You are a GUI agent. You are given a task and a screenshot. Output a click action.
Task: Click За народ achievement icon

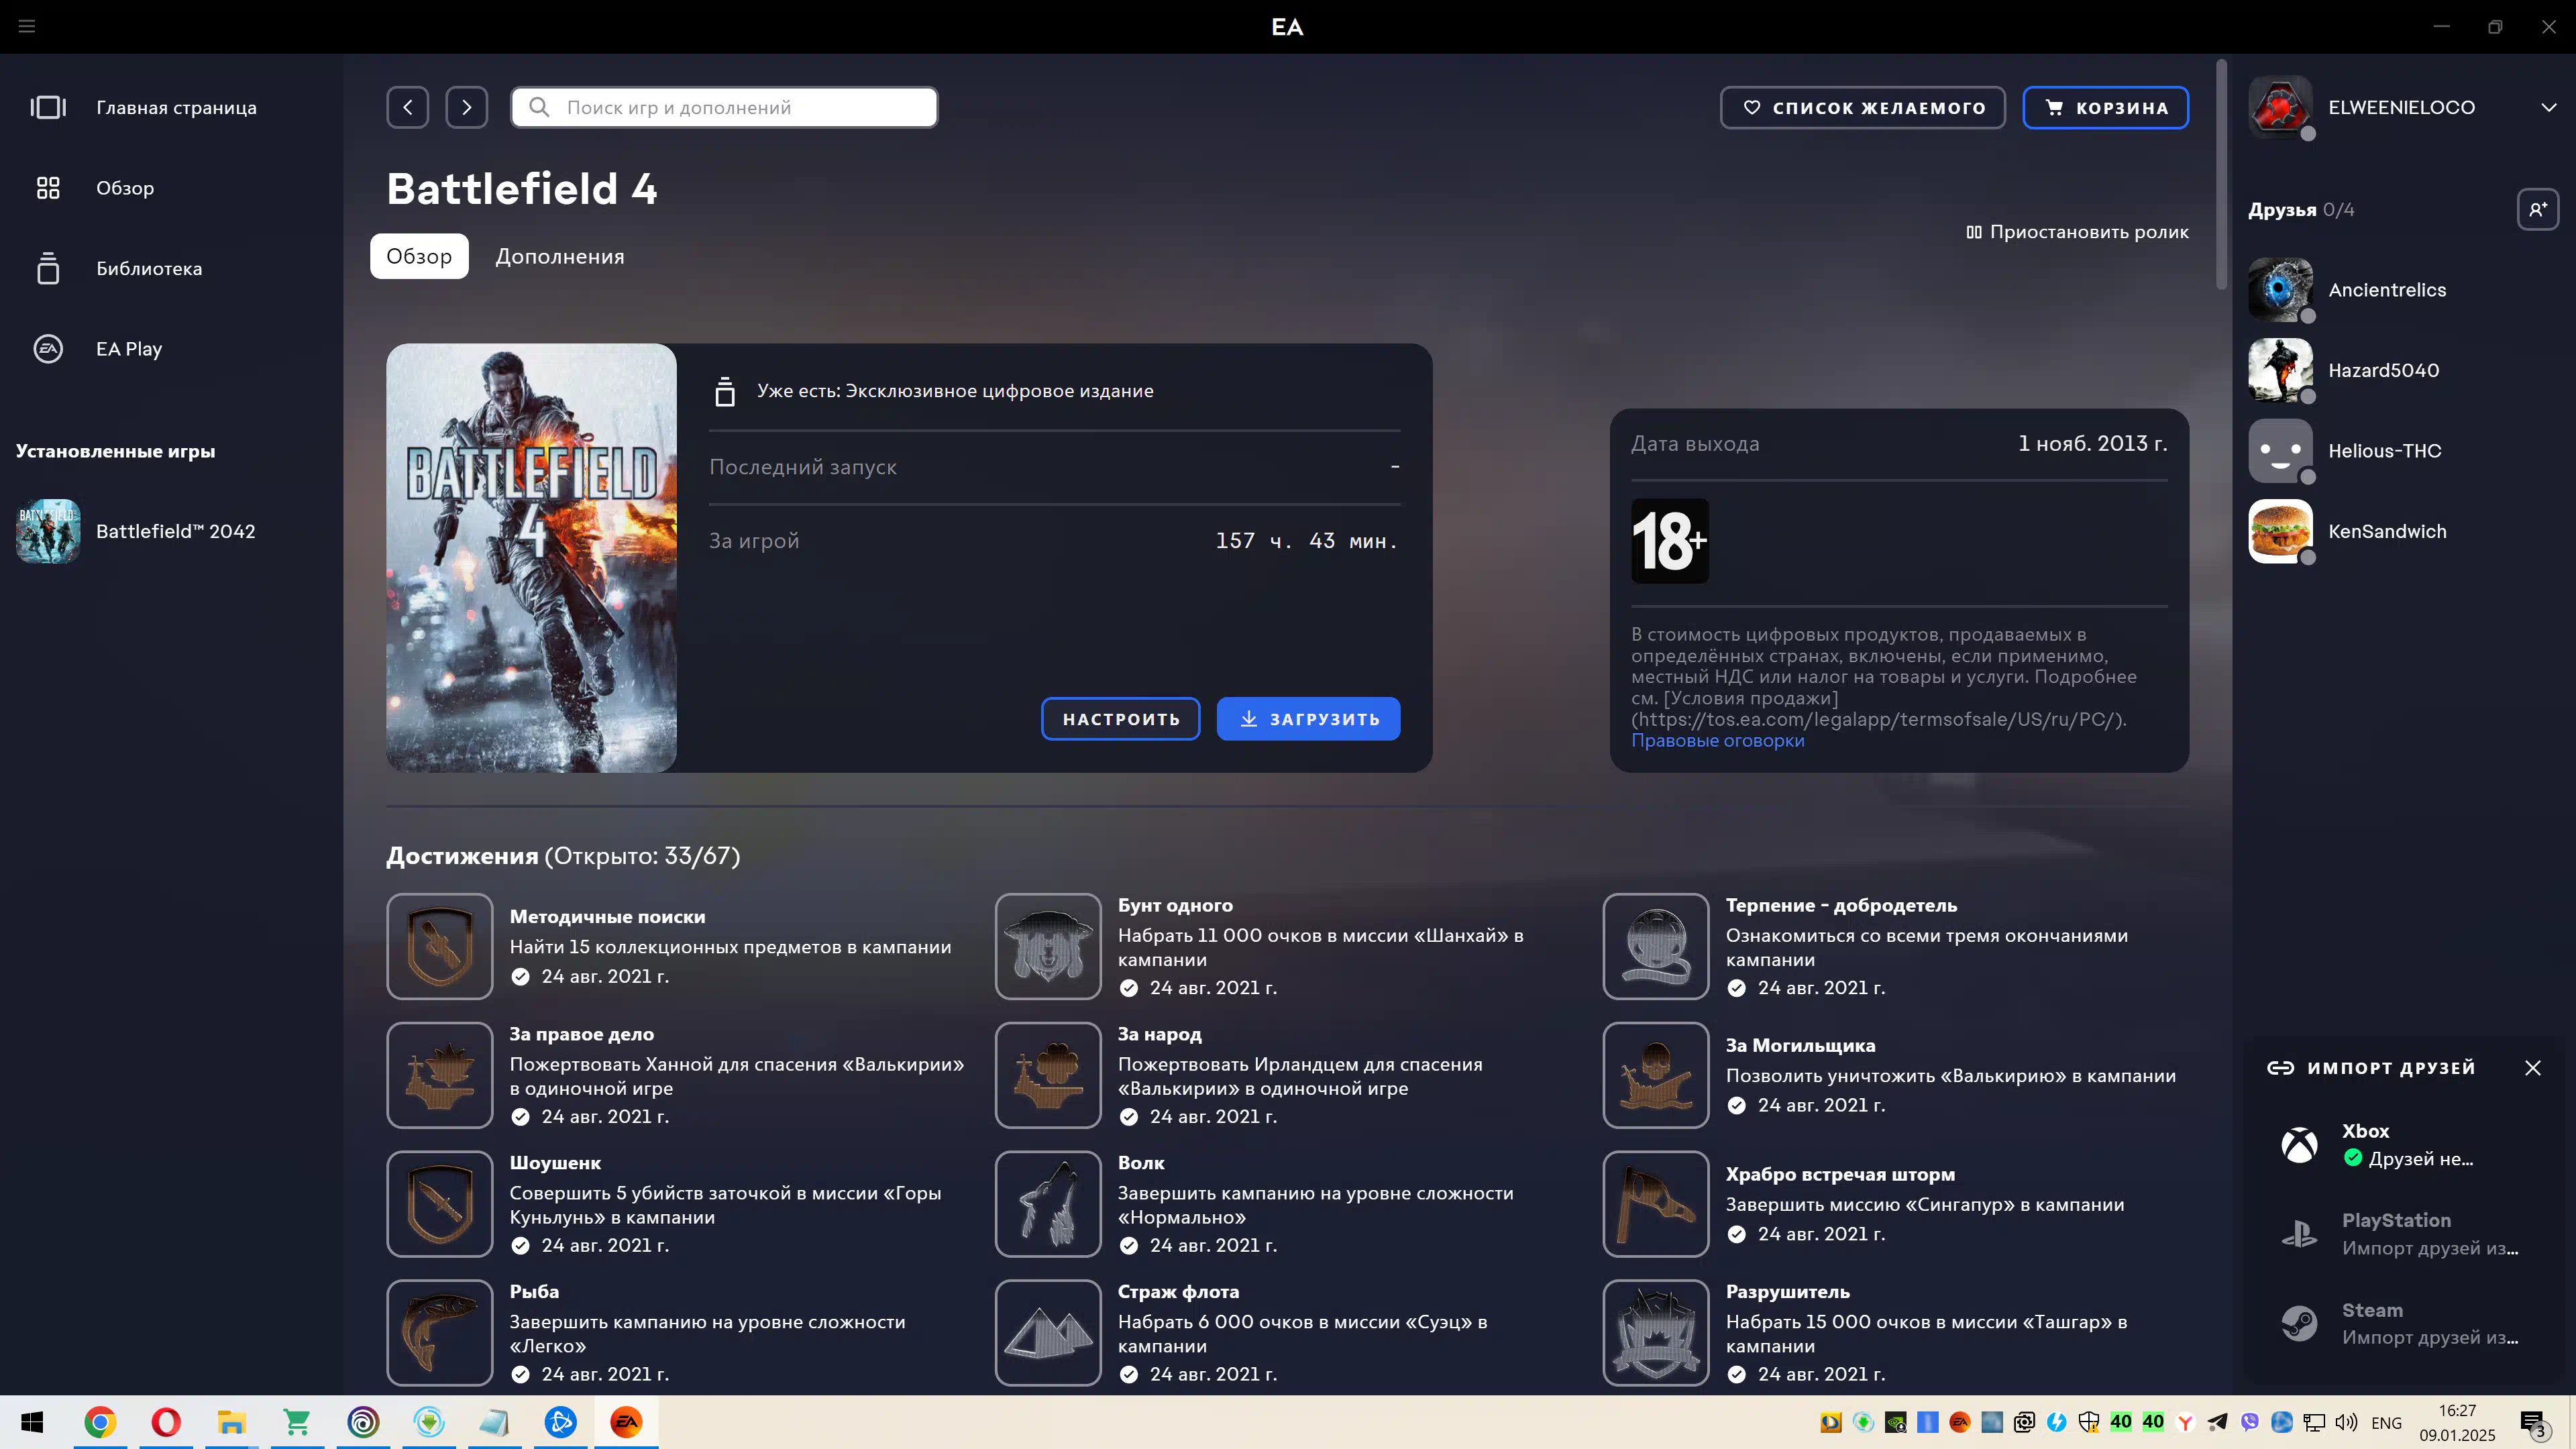(1048, 1075)
